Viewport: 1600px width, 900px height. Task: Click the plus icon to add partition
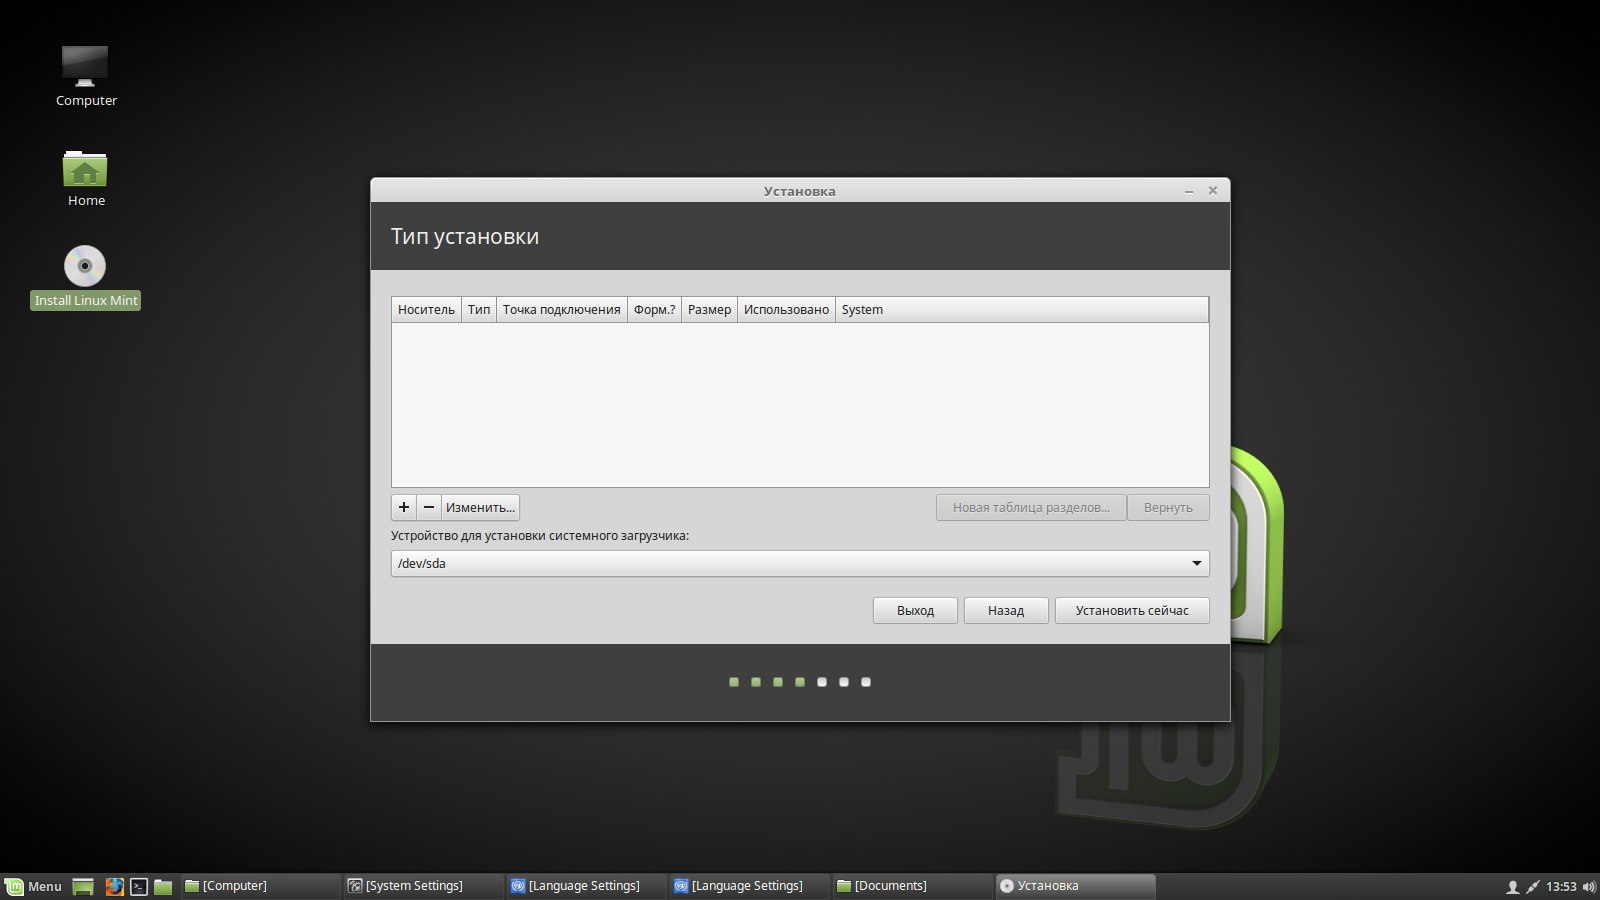403,507
